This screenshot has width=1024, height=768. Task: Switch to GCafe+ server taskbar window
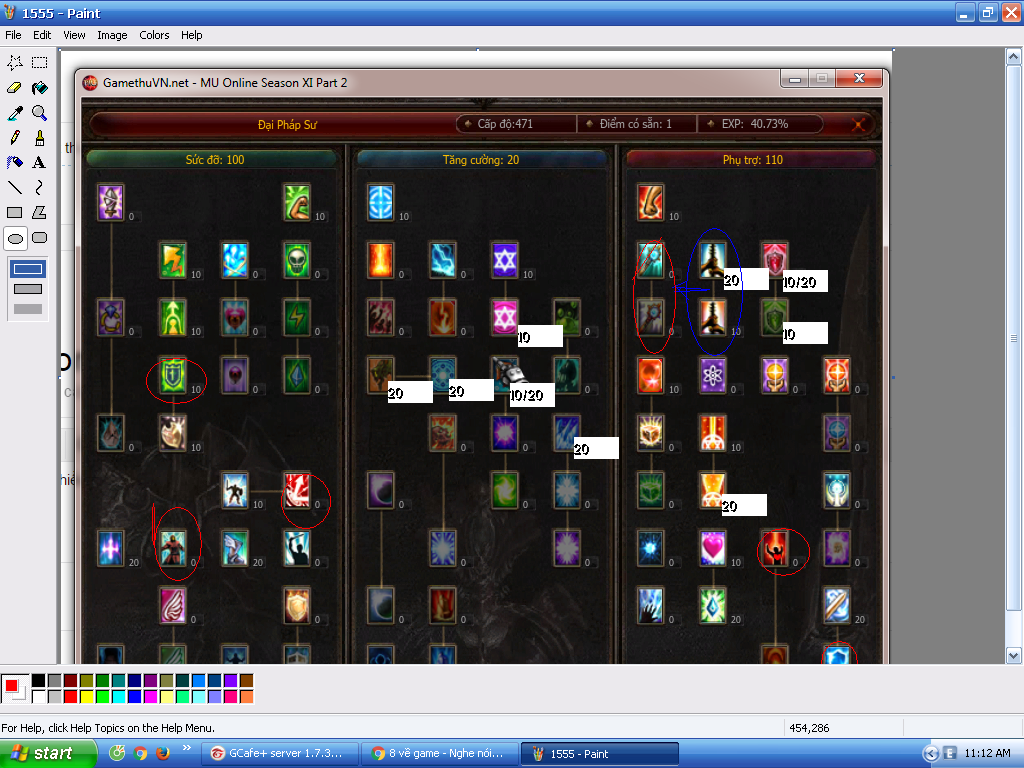[280, 754]
